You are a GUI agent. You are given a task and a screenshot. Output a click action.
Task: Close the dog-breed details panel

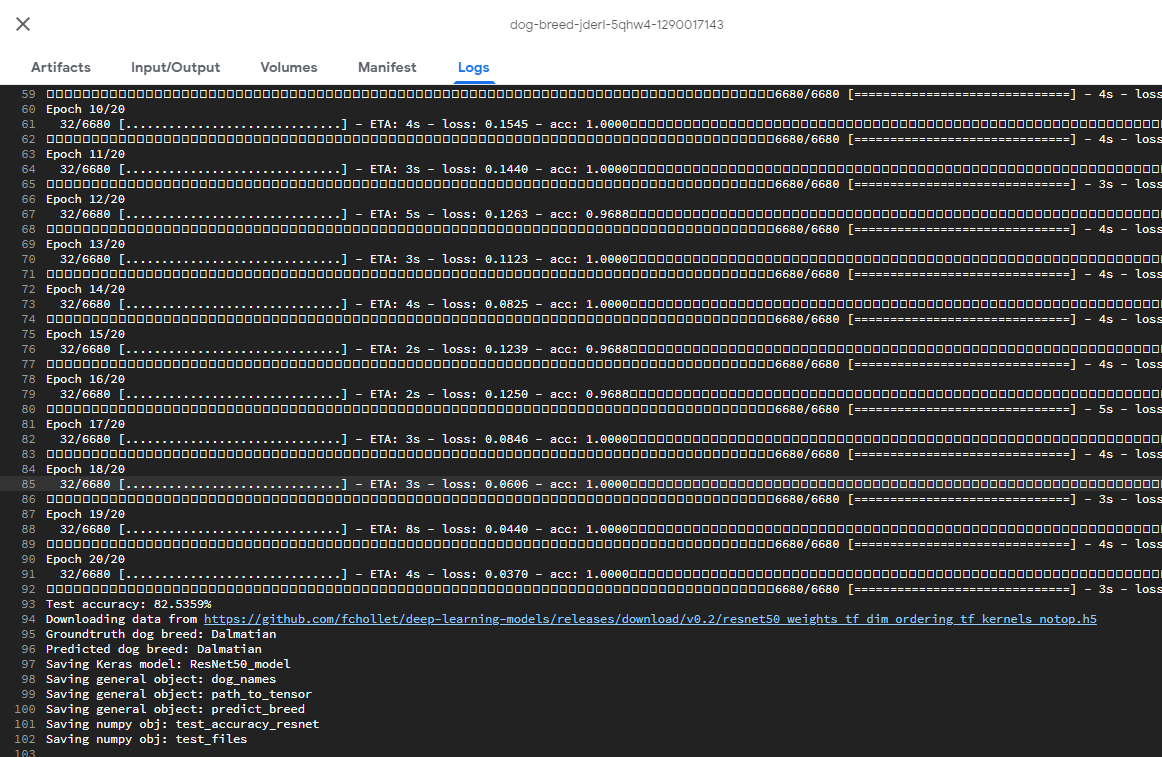[23, 24]
